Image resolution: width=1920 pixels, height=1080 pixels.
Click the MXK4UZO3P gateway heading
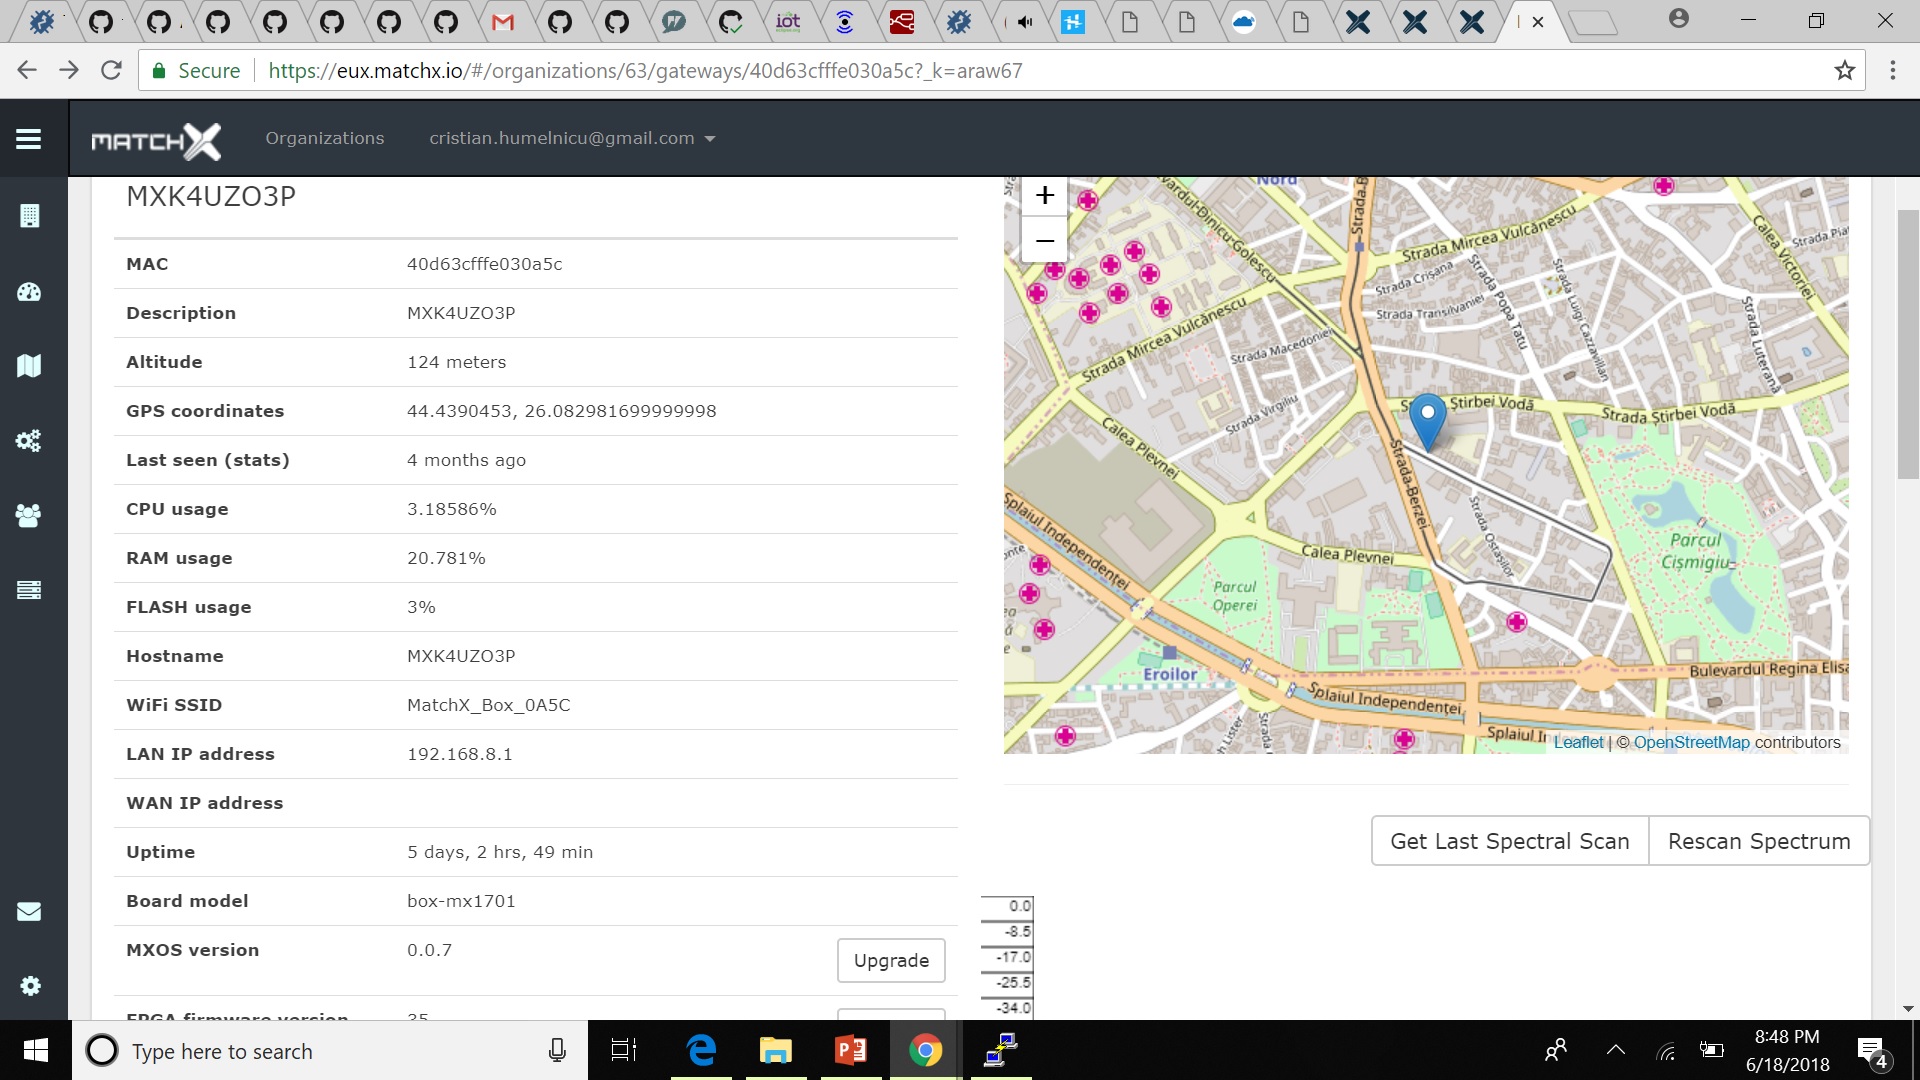pos(211,196)
